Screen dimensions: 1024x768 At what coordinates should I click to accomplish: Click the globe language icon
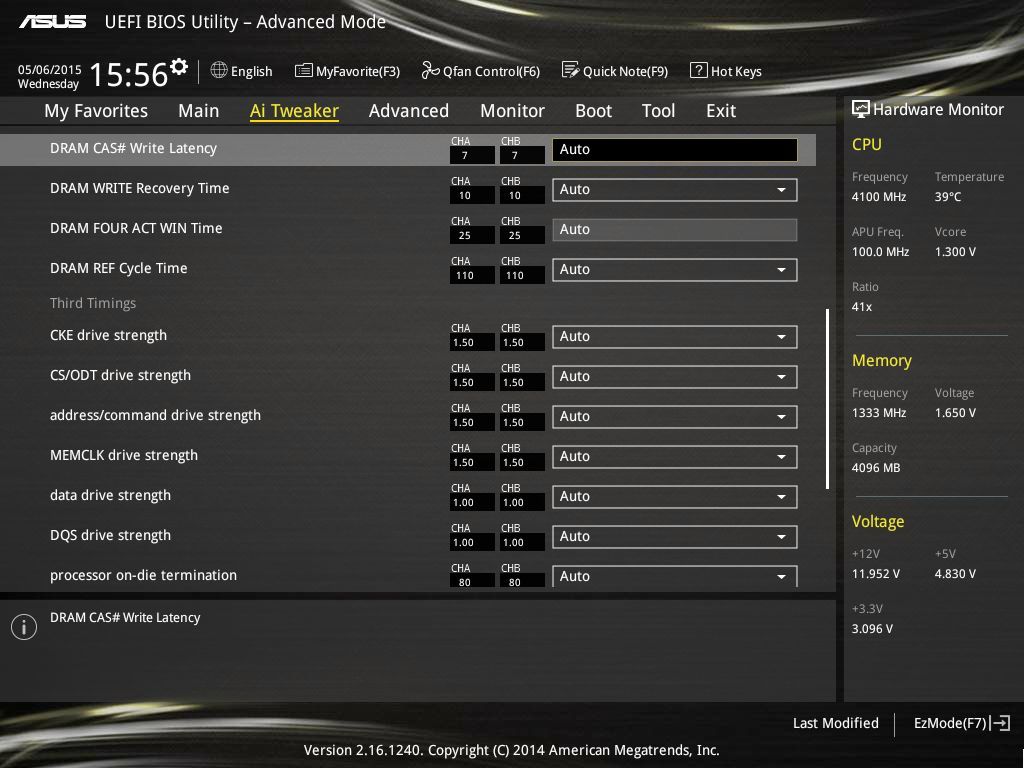point(219,70)
